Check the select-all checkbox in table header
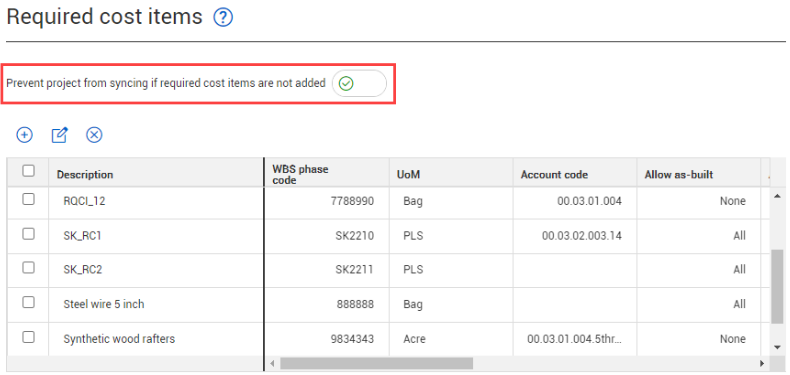The image size is (790, 375). pos(29,171)
